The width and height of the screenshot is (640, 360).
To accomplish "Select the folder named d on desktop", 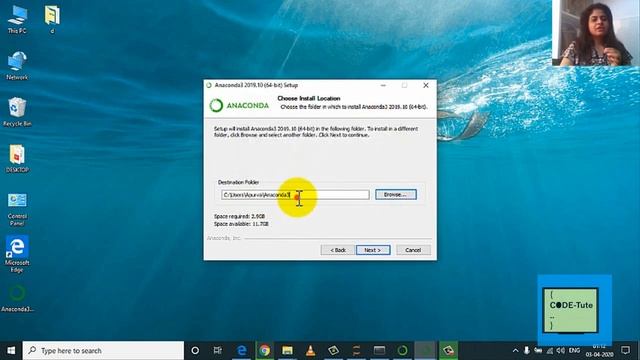I will [52, 20].
